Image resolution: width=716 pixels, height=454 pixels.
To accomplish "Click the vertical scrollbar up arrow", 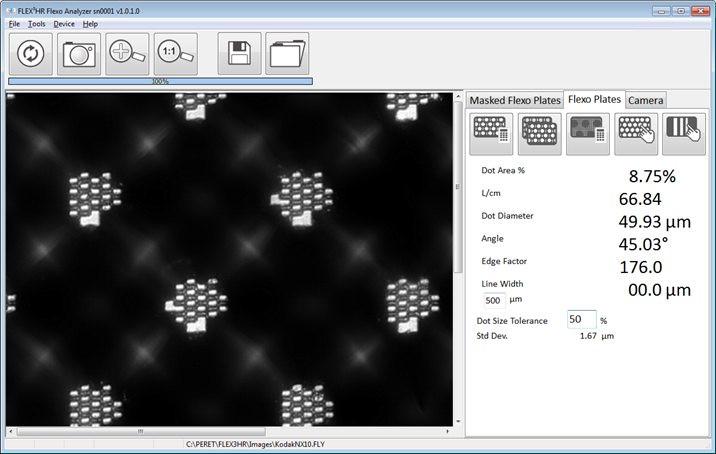I will click(x=458, y=97).
